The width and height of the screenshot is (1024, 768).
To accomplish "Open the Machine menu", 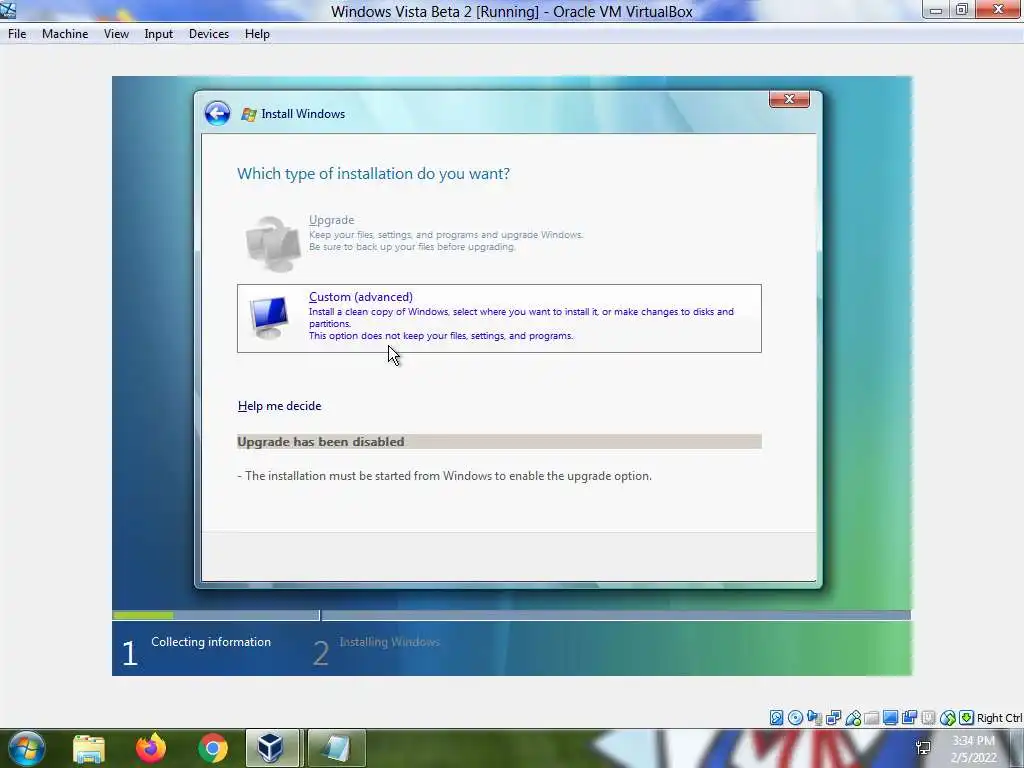I will point(65,34).
